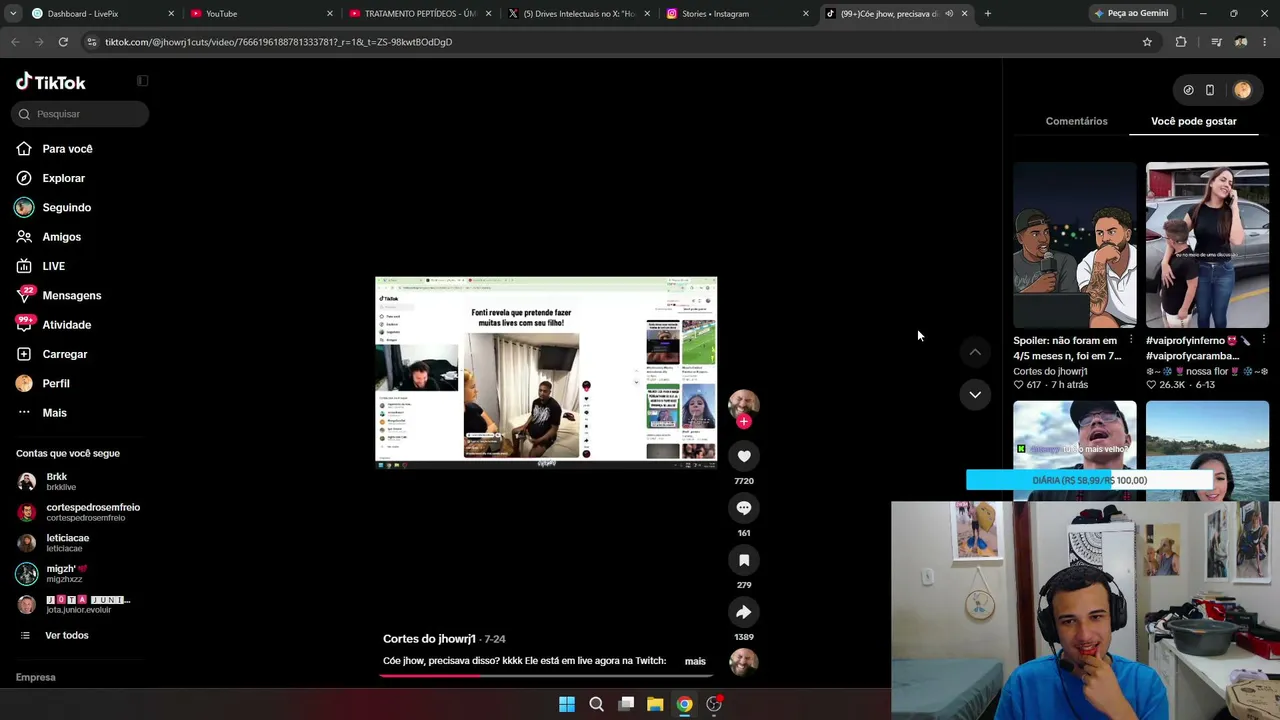
Task: Open the Windows Start menu
Action: (567, 704)
